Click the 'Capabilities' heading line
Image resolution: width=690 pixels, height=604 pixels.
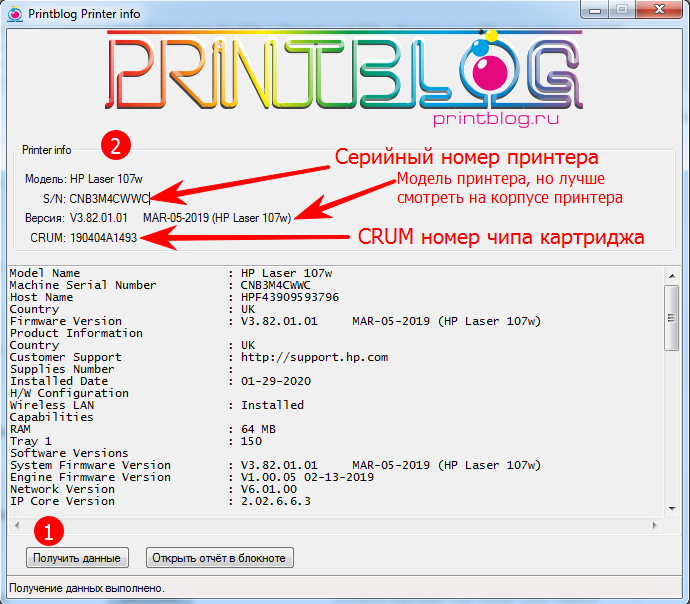coord(51,417)
